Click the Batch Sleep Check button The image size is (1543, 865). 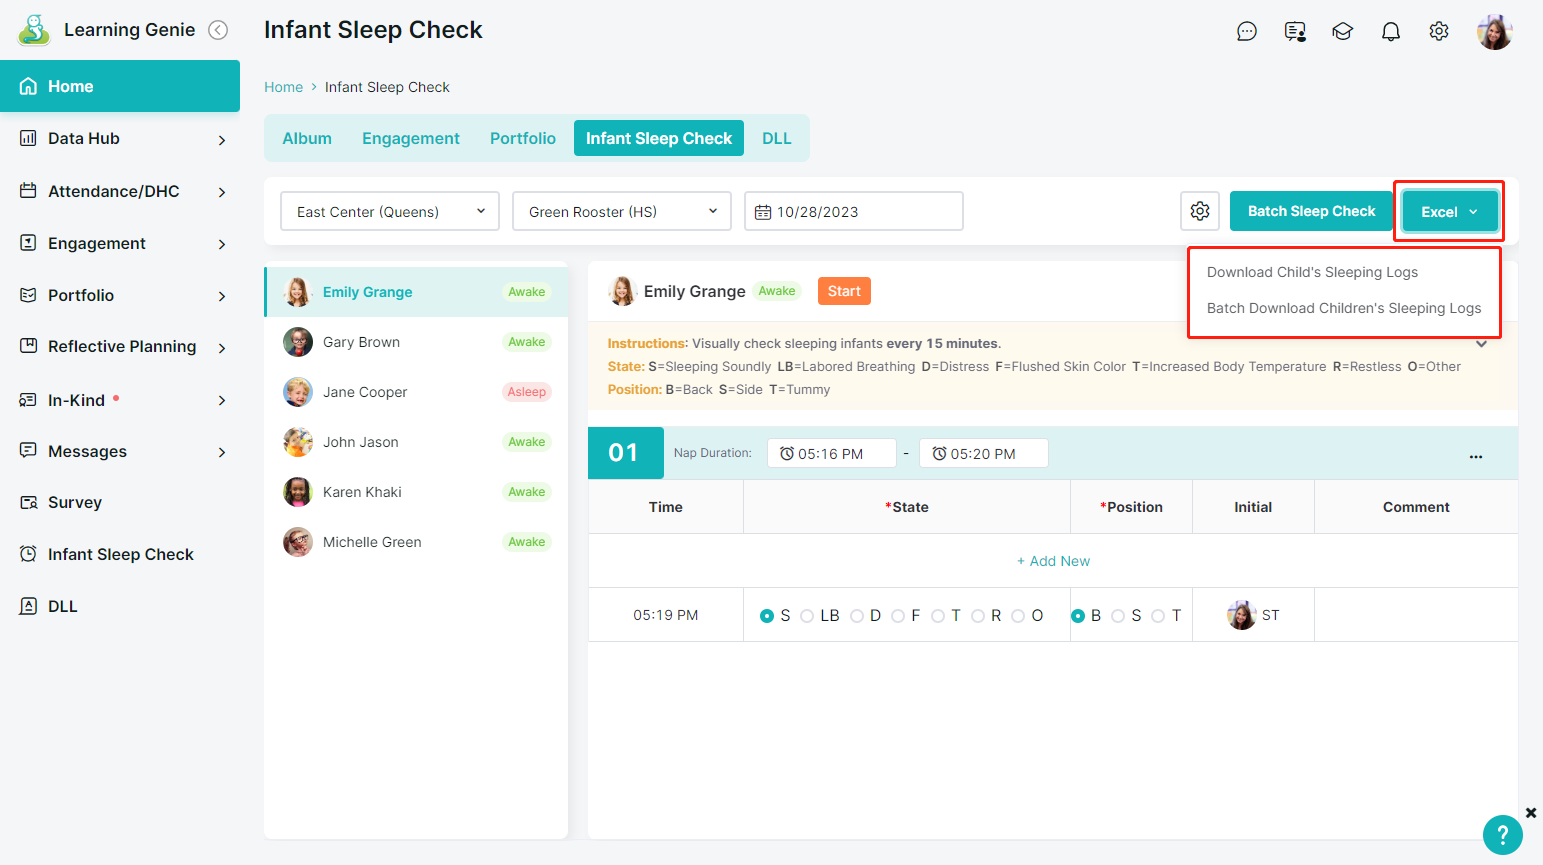1311,211
